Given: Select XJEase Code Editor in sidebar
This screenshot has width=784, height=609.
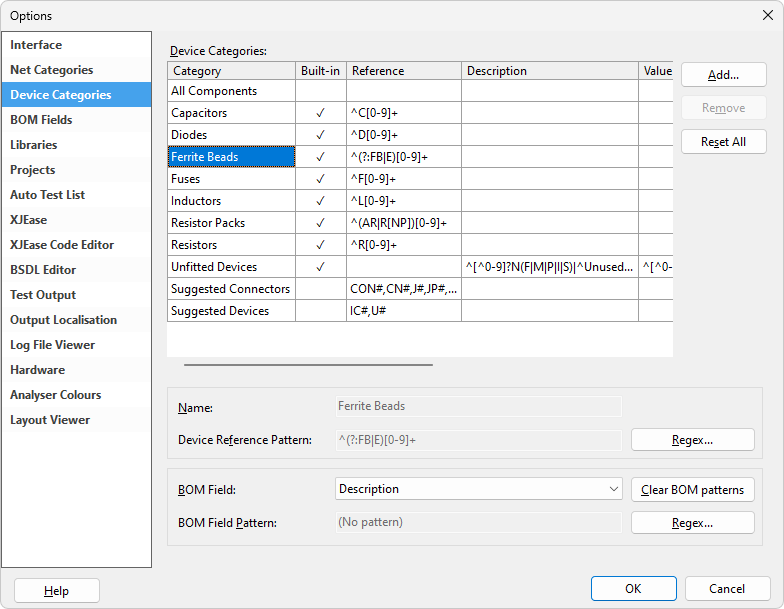Looking at the screenshot, I should pos(62,245).
